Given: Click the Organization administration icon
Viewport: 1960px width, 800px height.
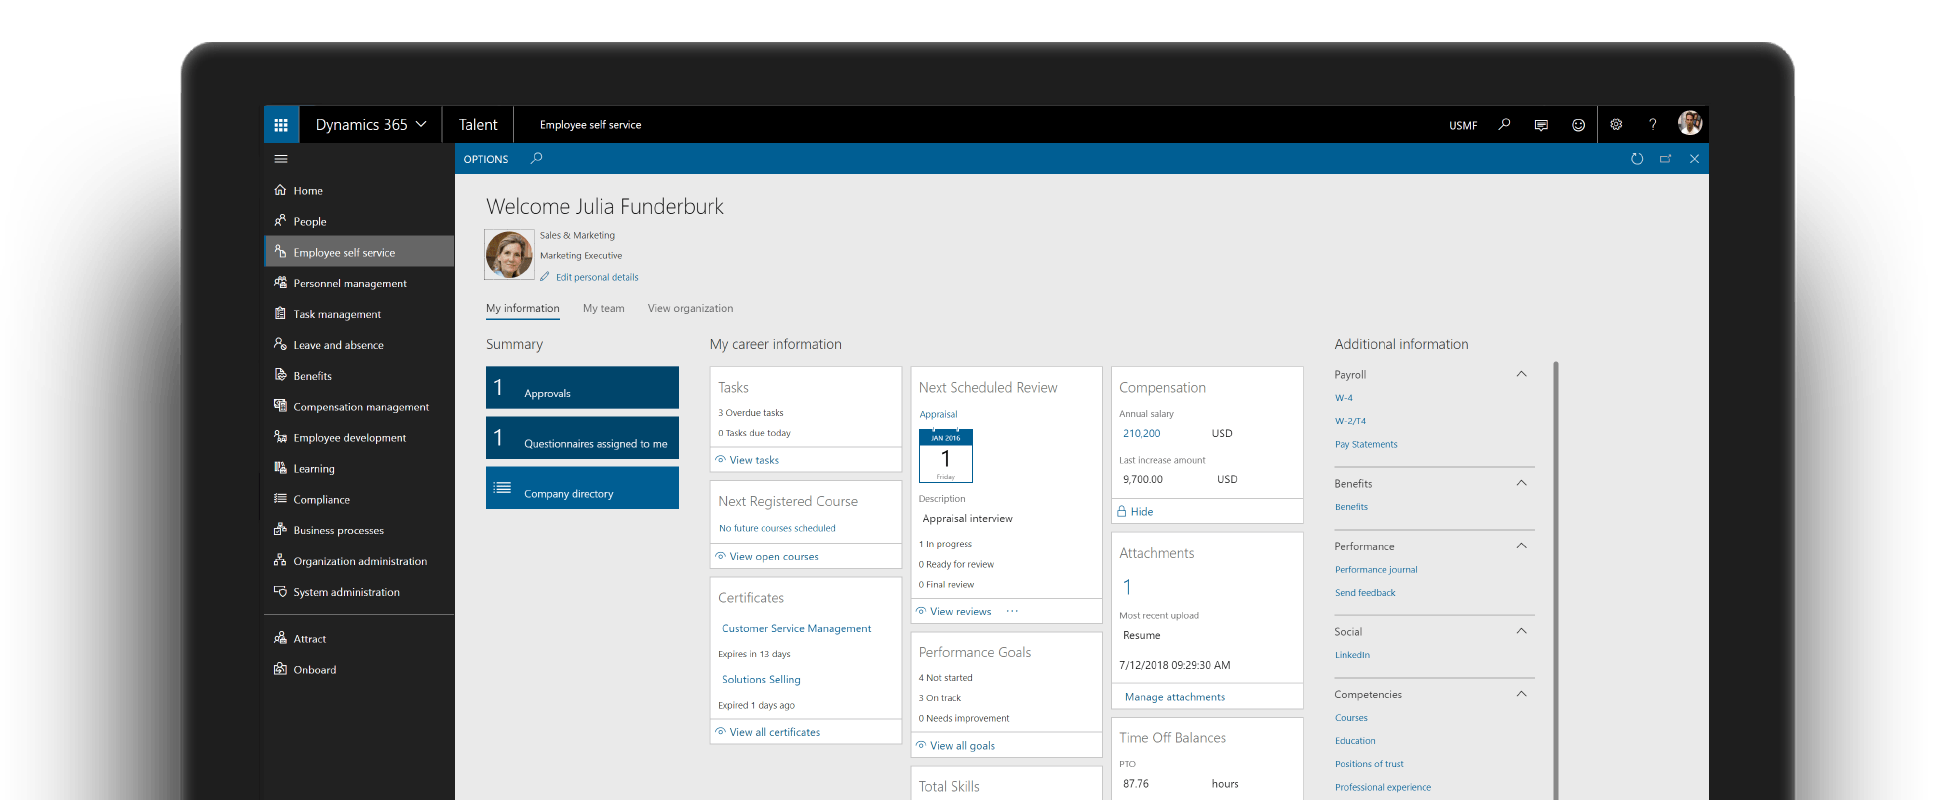Looking at the screenshot, I should [x=280, y=561].
